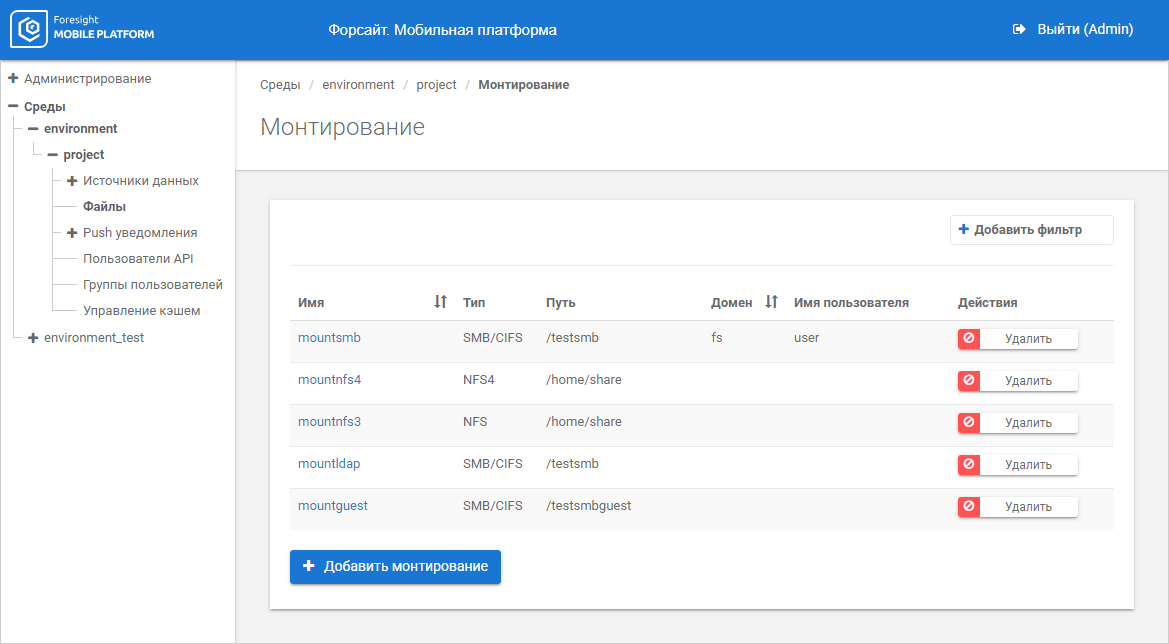Expand Источники данных in the tree
This screenshot has height=644, width=1169.
click(x=72, y=181)
